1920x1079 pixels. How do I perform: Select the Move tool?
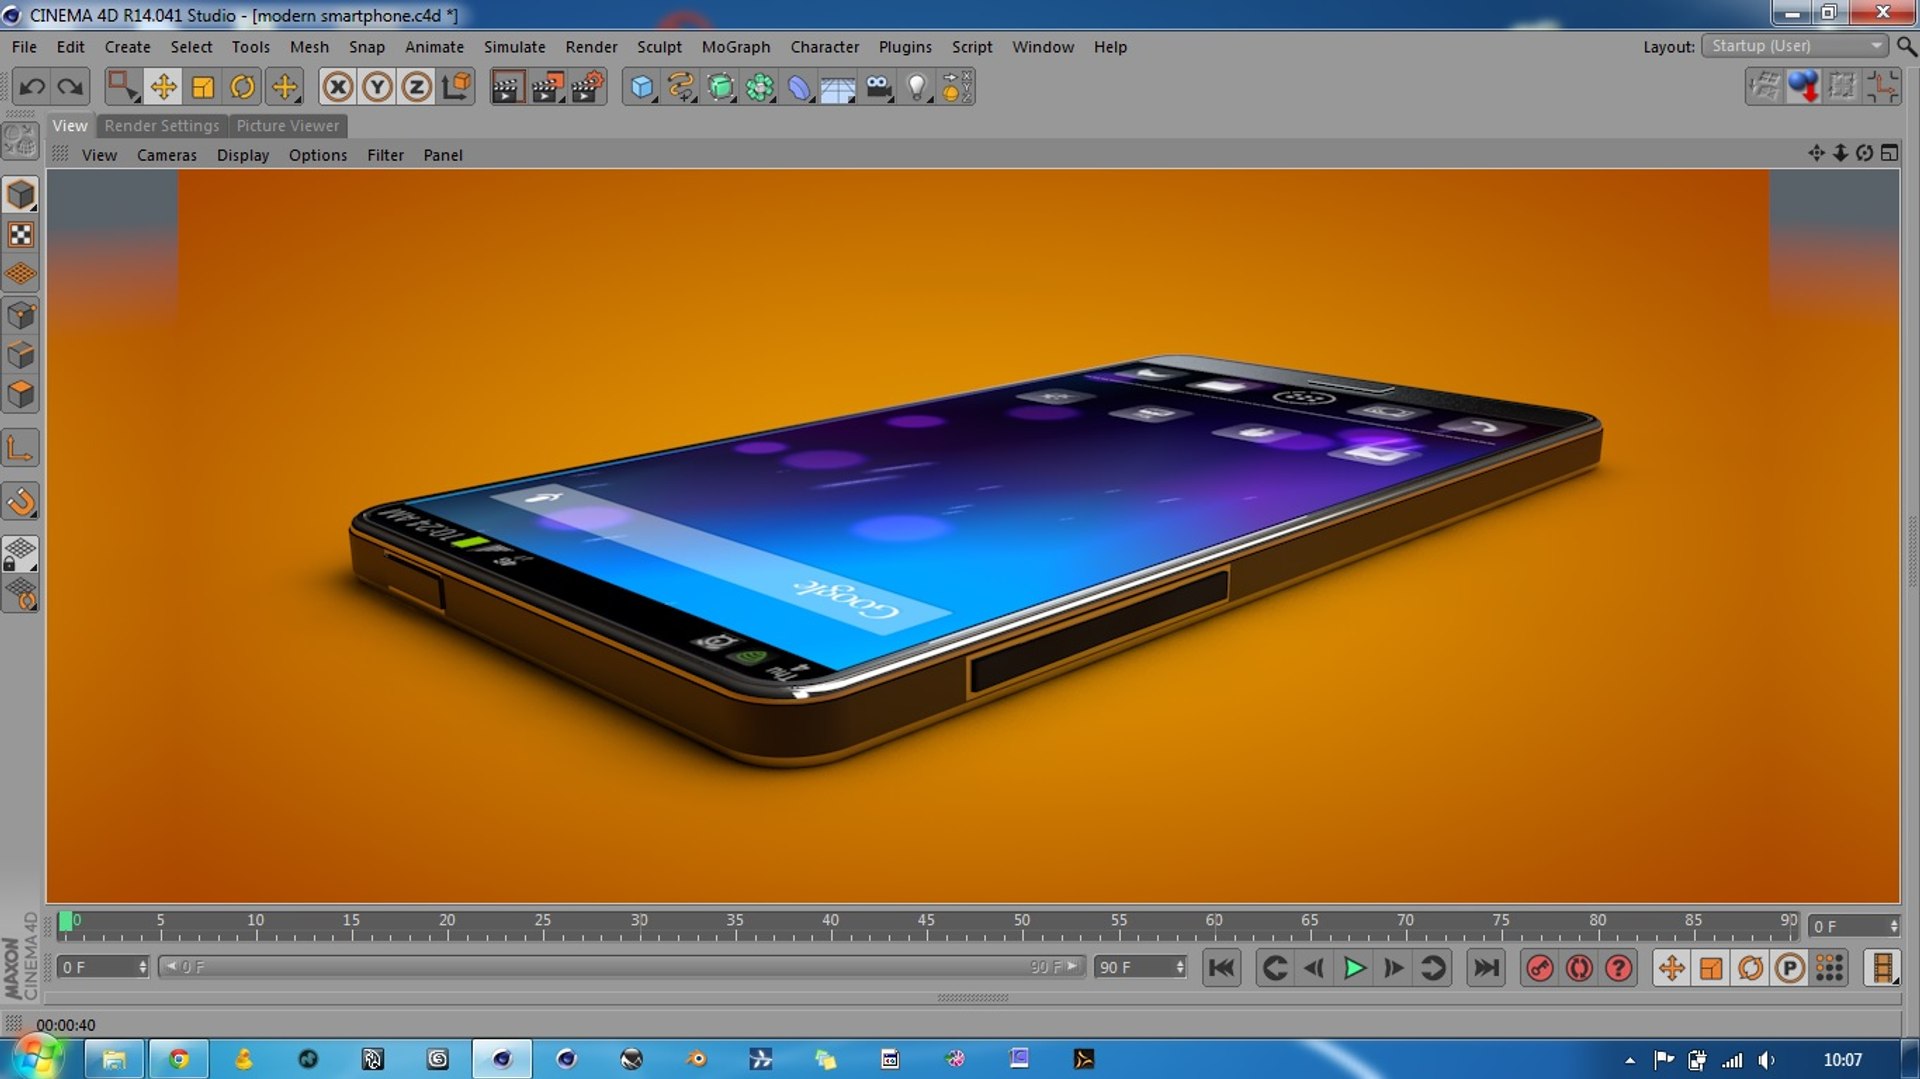[x=163, y=87]
